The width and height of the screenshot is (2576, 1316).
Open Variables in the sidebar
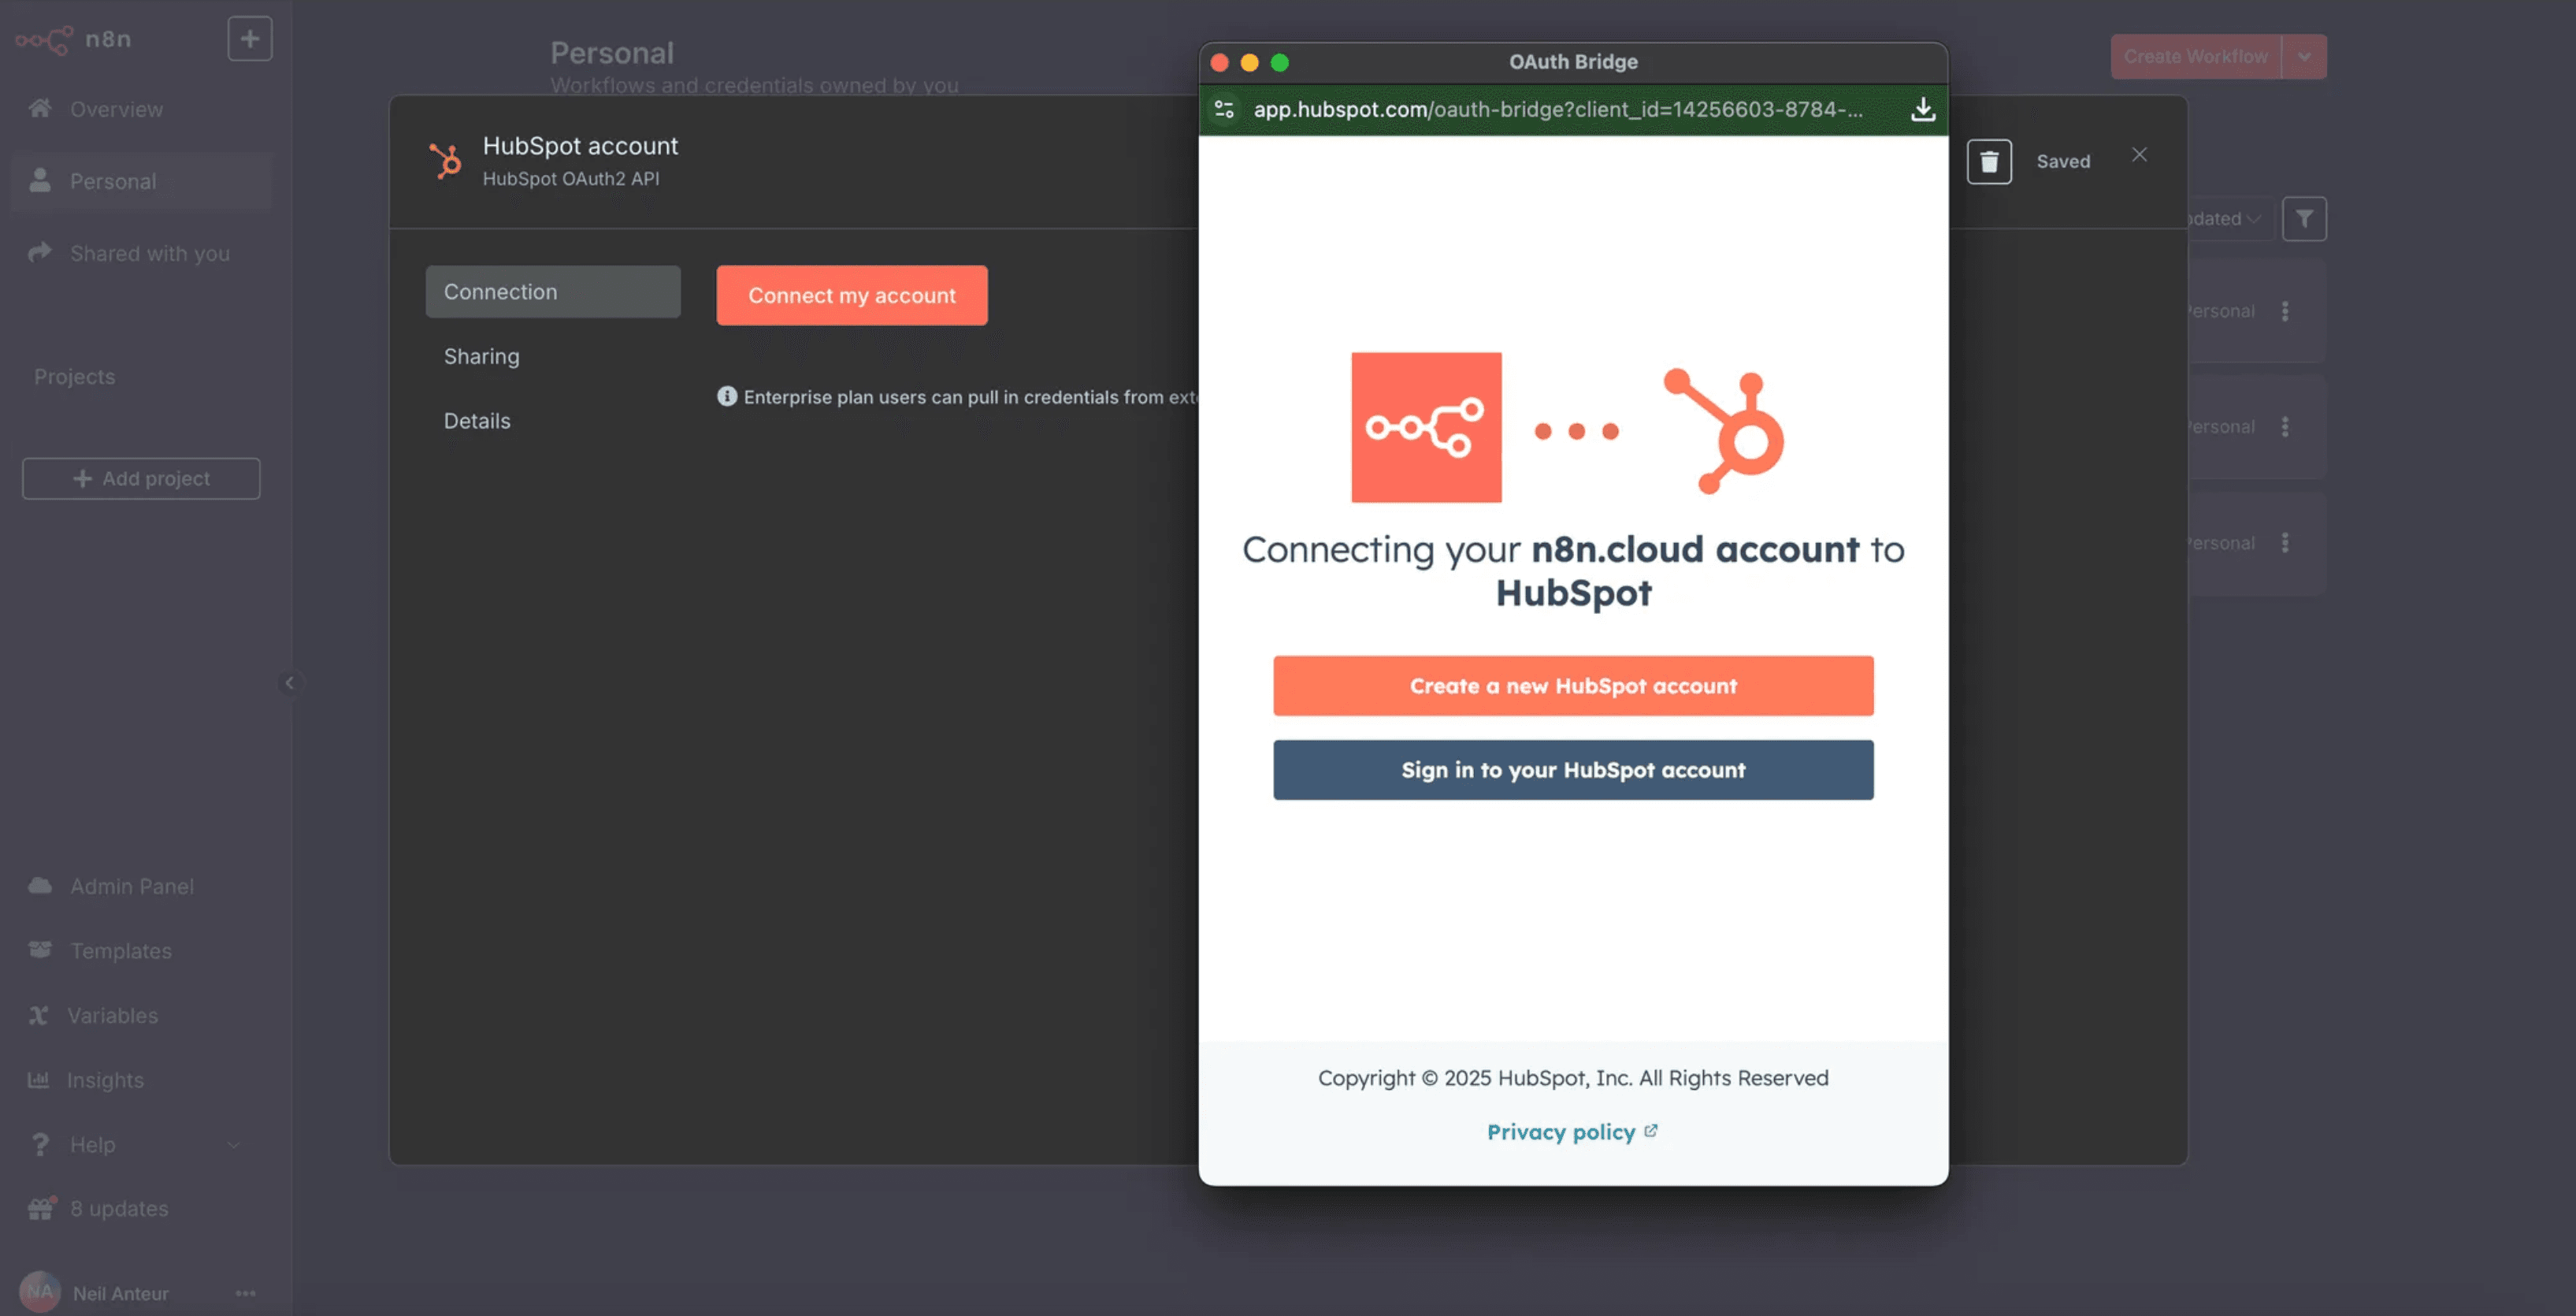(112, 1015)
